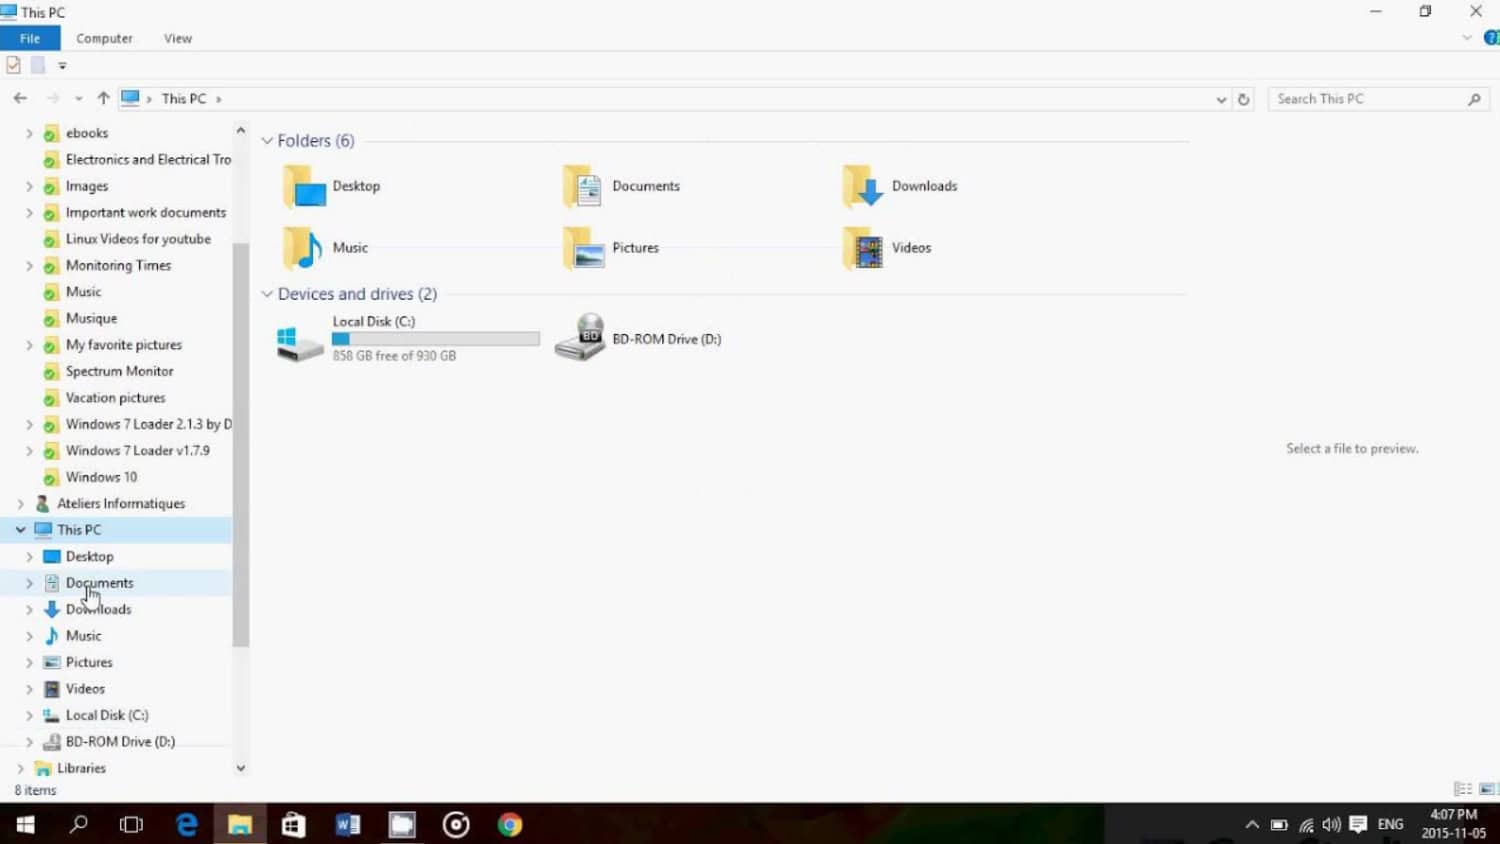Screen dimensions: 1500x844
Task: Expand the ebooks tree node
Action: click(x=29, y=133)
